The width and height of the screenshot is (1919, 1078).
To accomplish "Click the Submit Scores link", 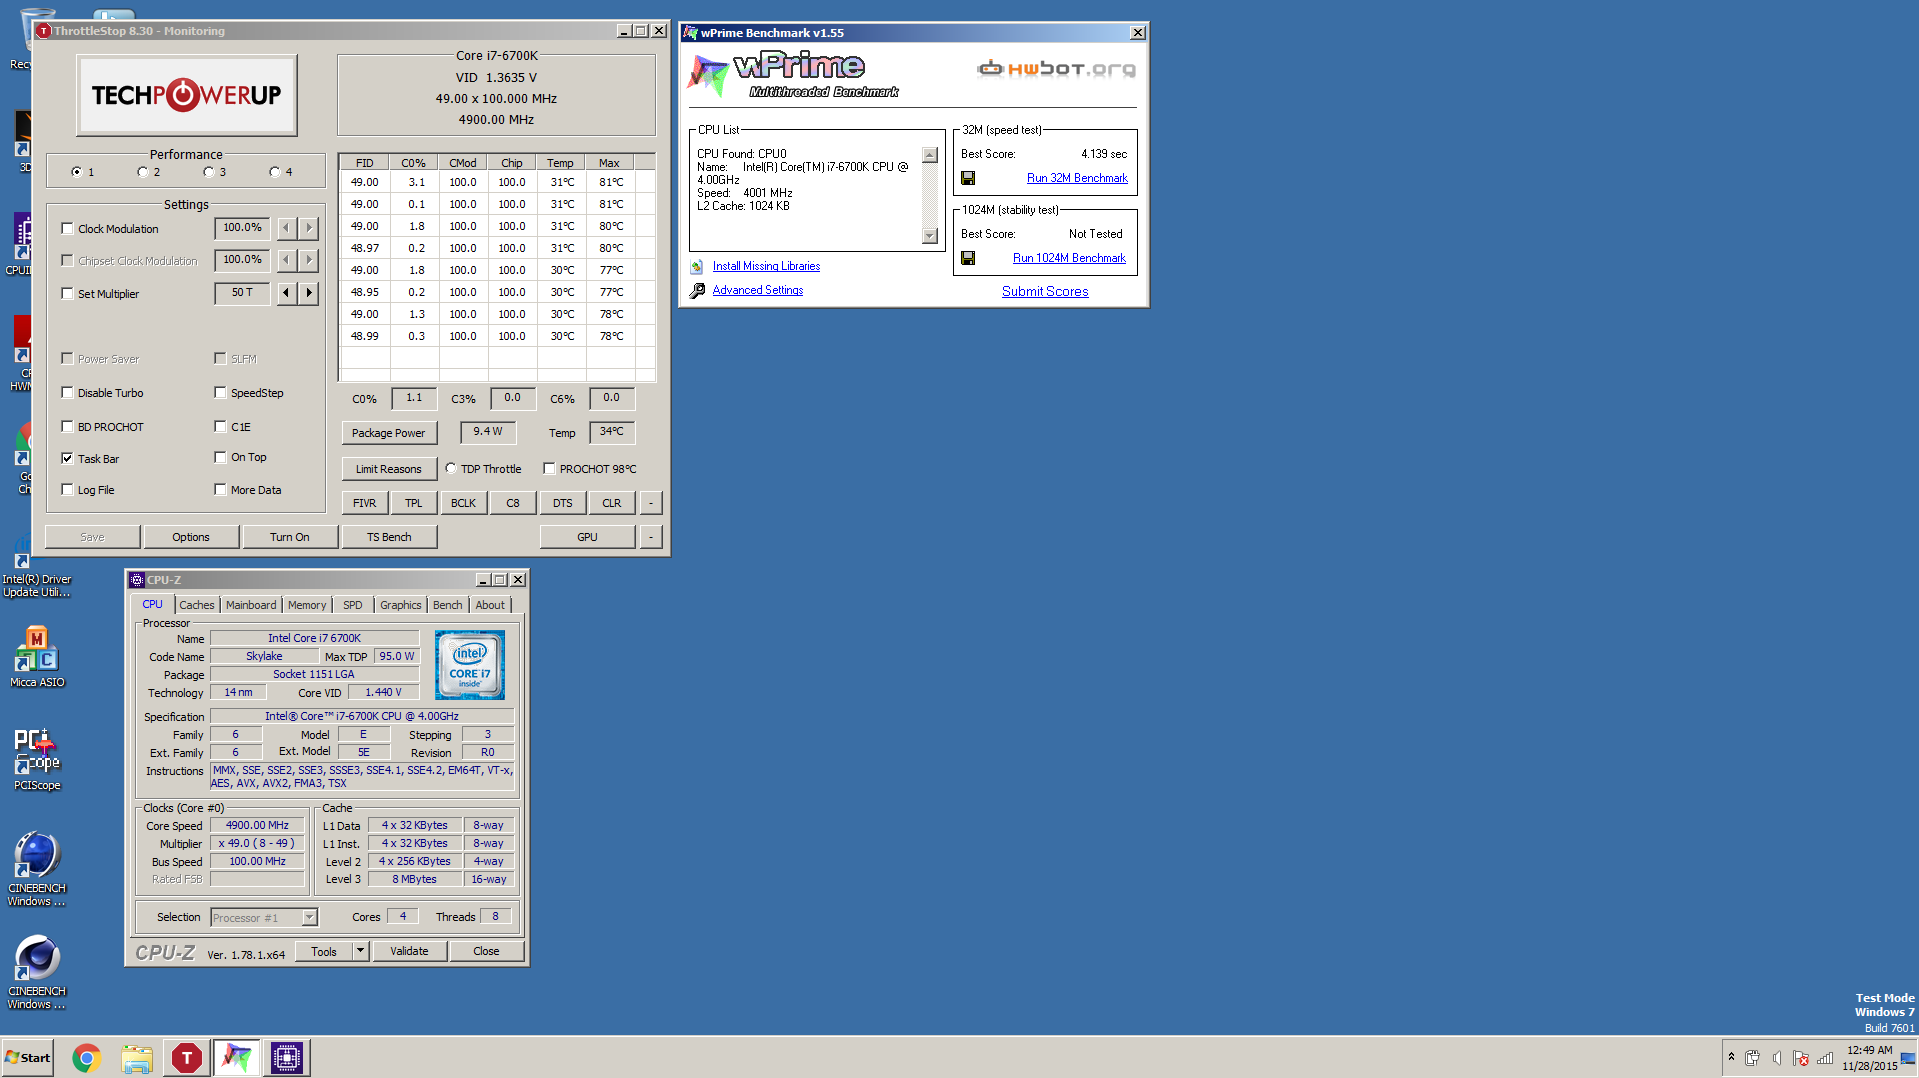I will tap(1045, 291).
